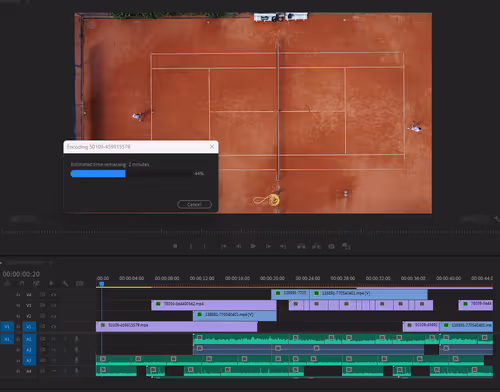Toggle A3 track targeting
The width and height of the screenshot is (500, 392).
[x=29, y=360]
